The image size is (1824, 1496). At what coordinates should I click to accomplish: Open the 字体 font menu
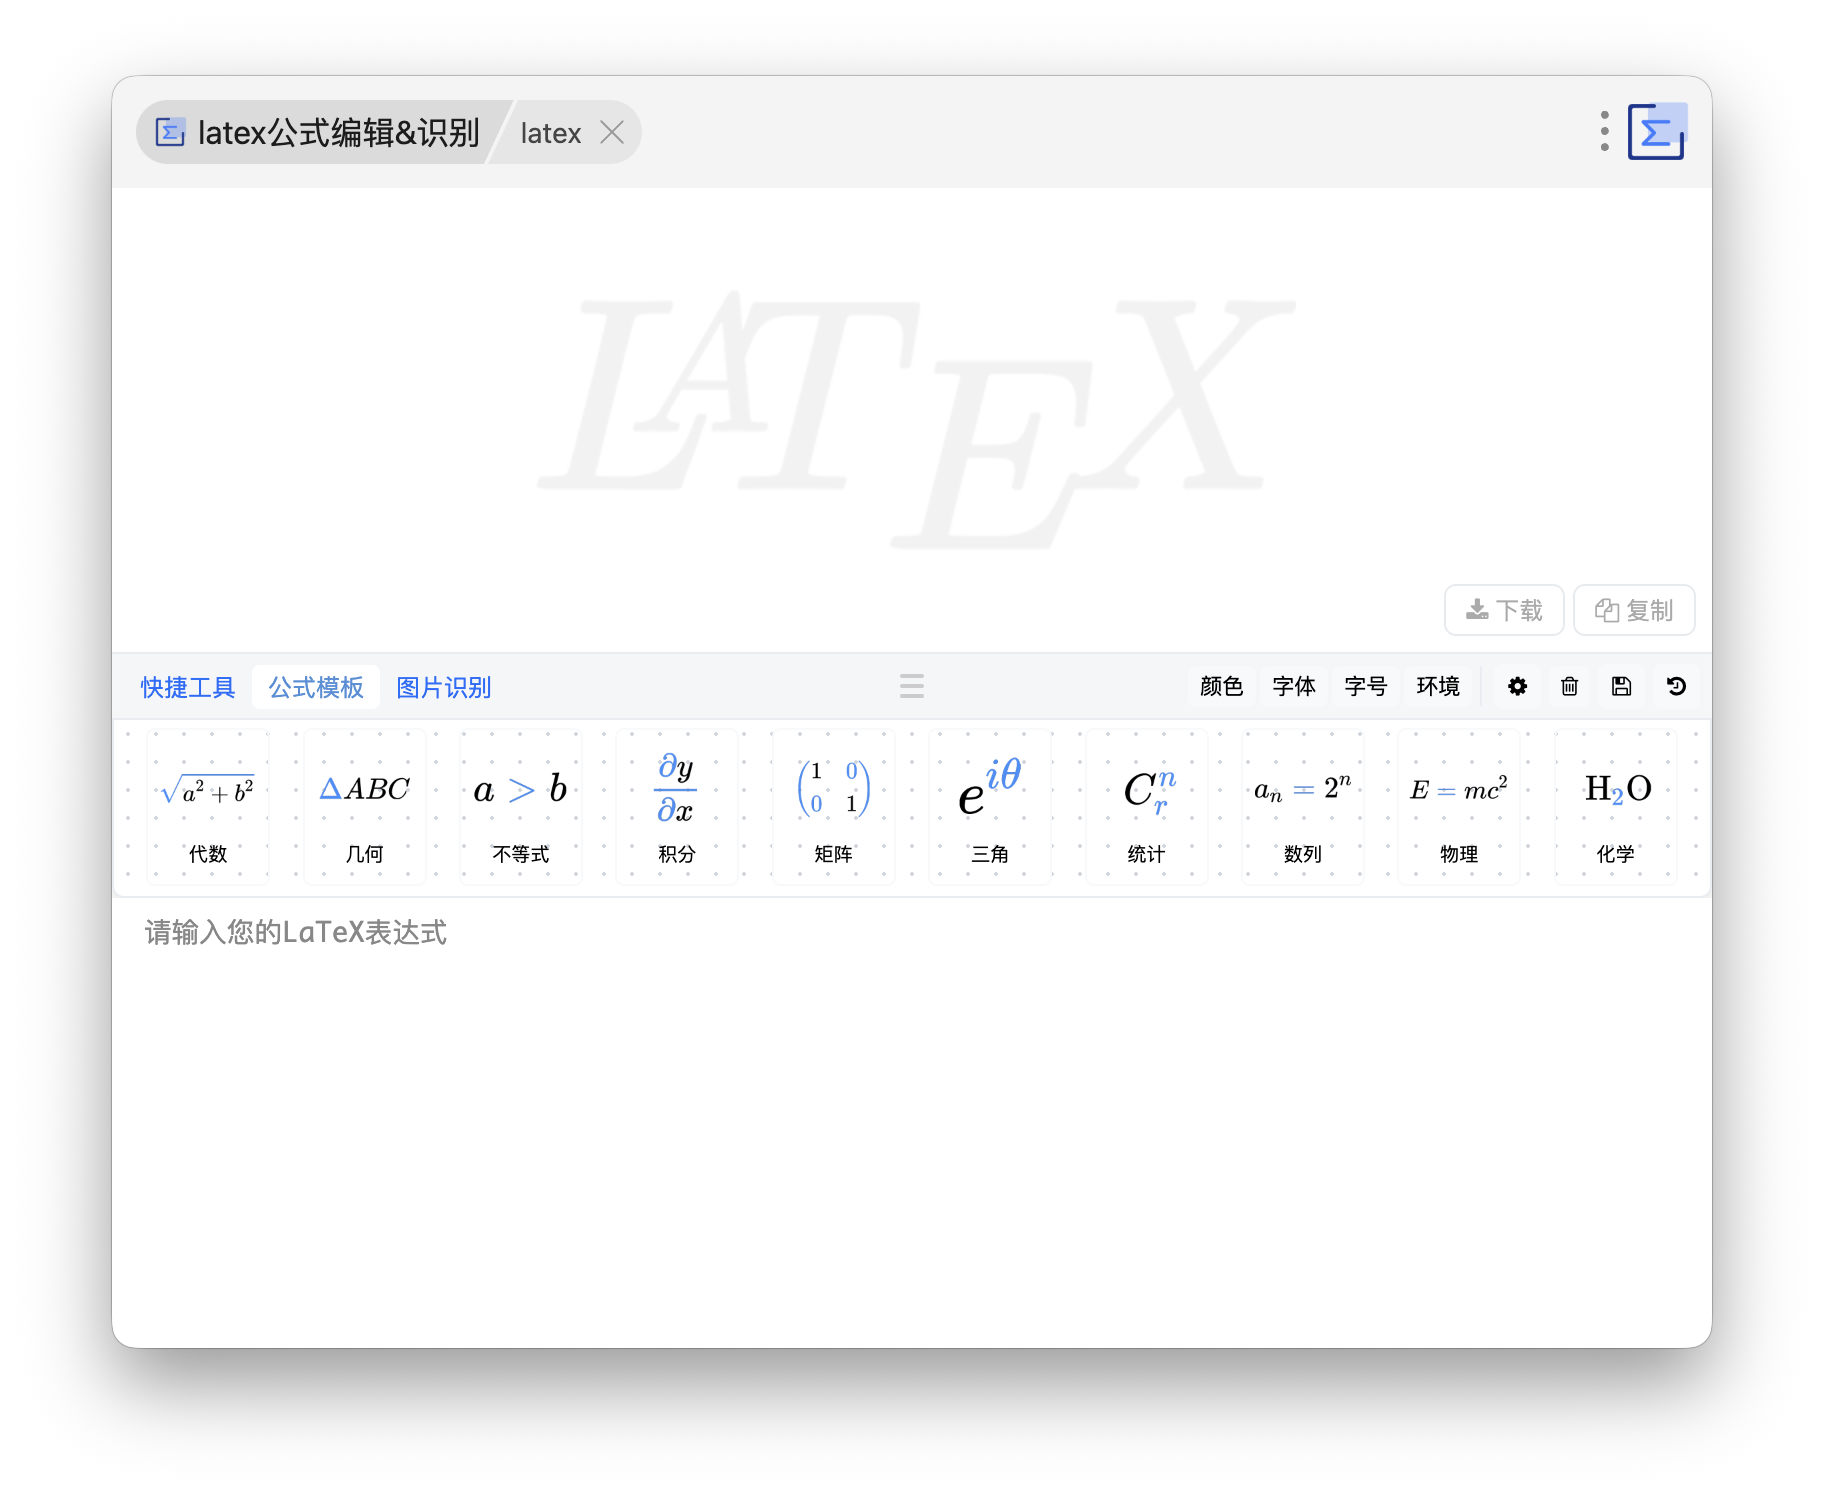tap(1294, 686)
